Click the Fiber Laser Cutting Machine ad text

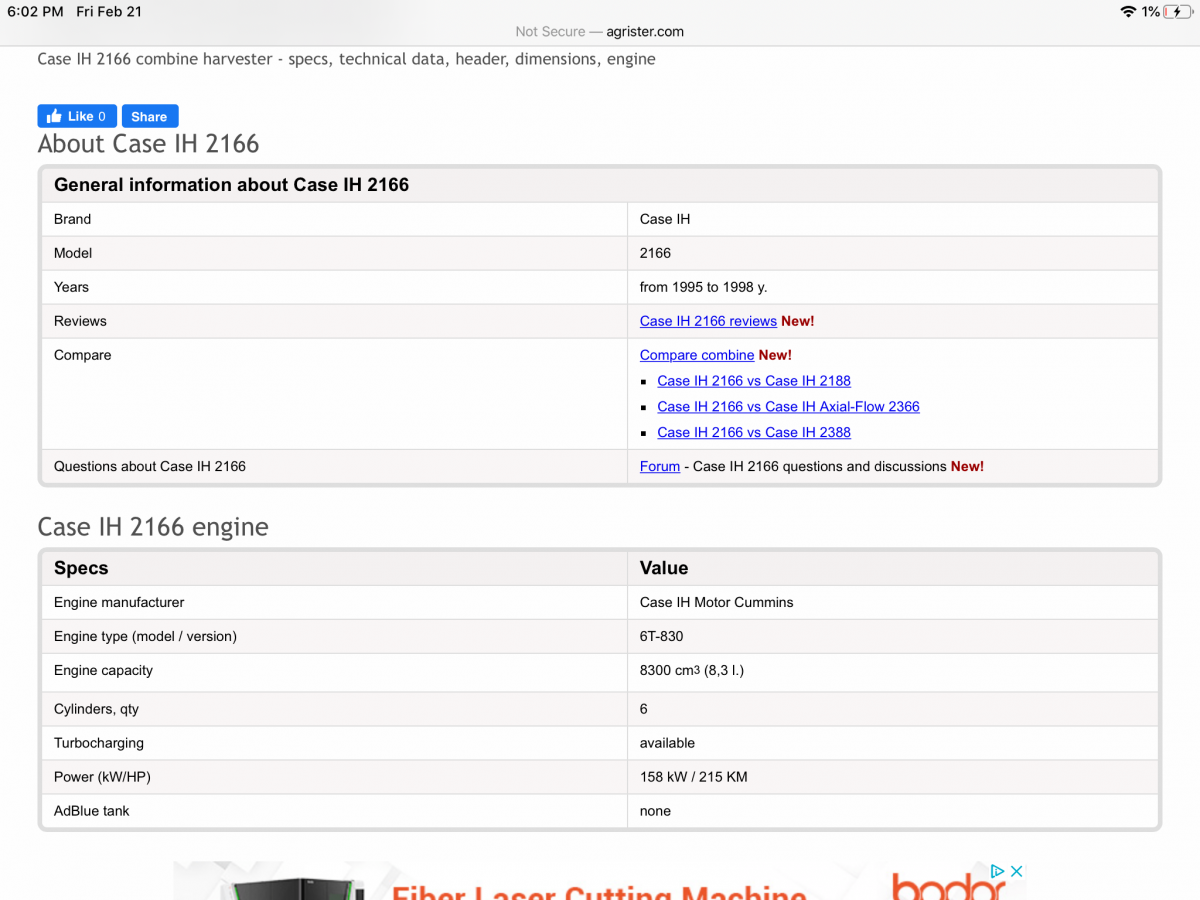[598, 888]
